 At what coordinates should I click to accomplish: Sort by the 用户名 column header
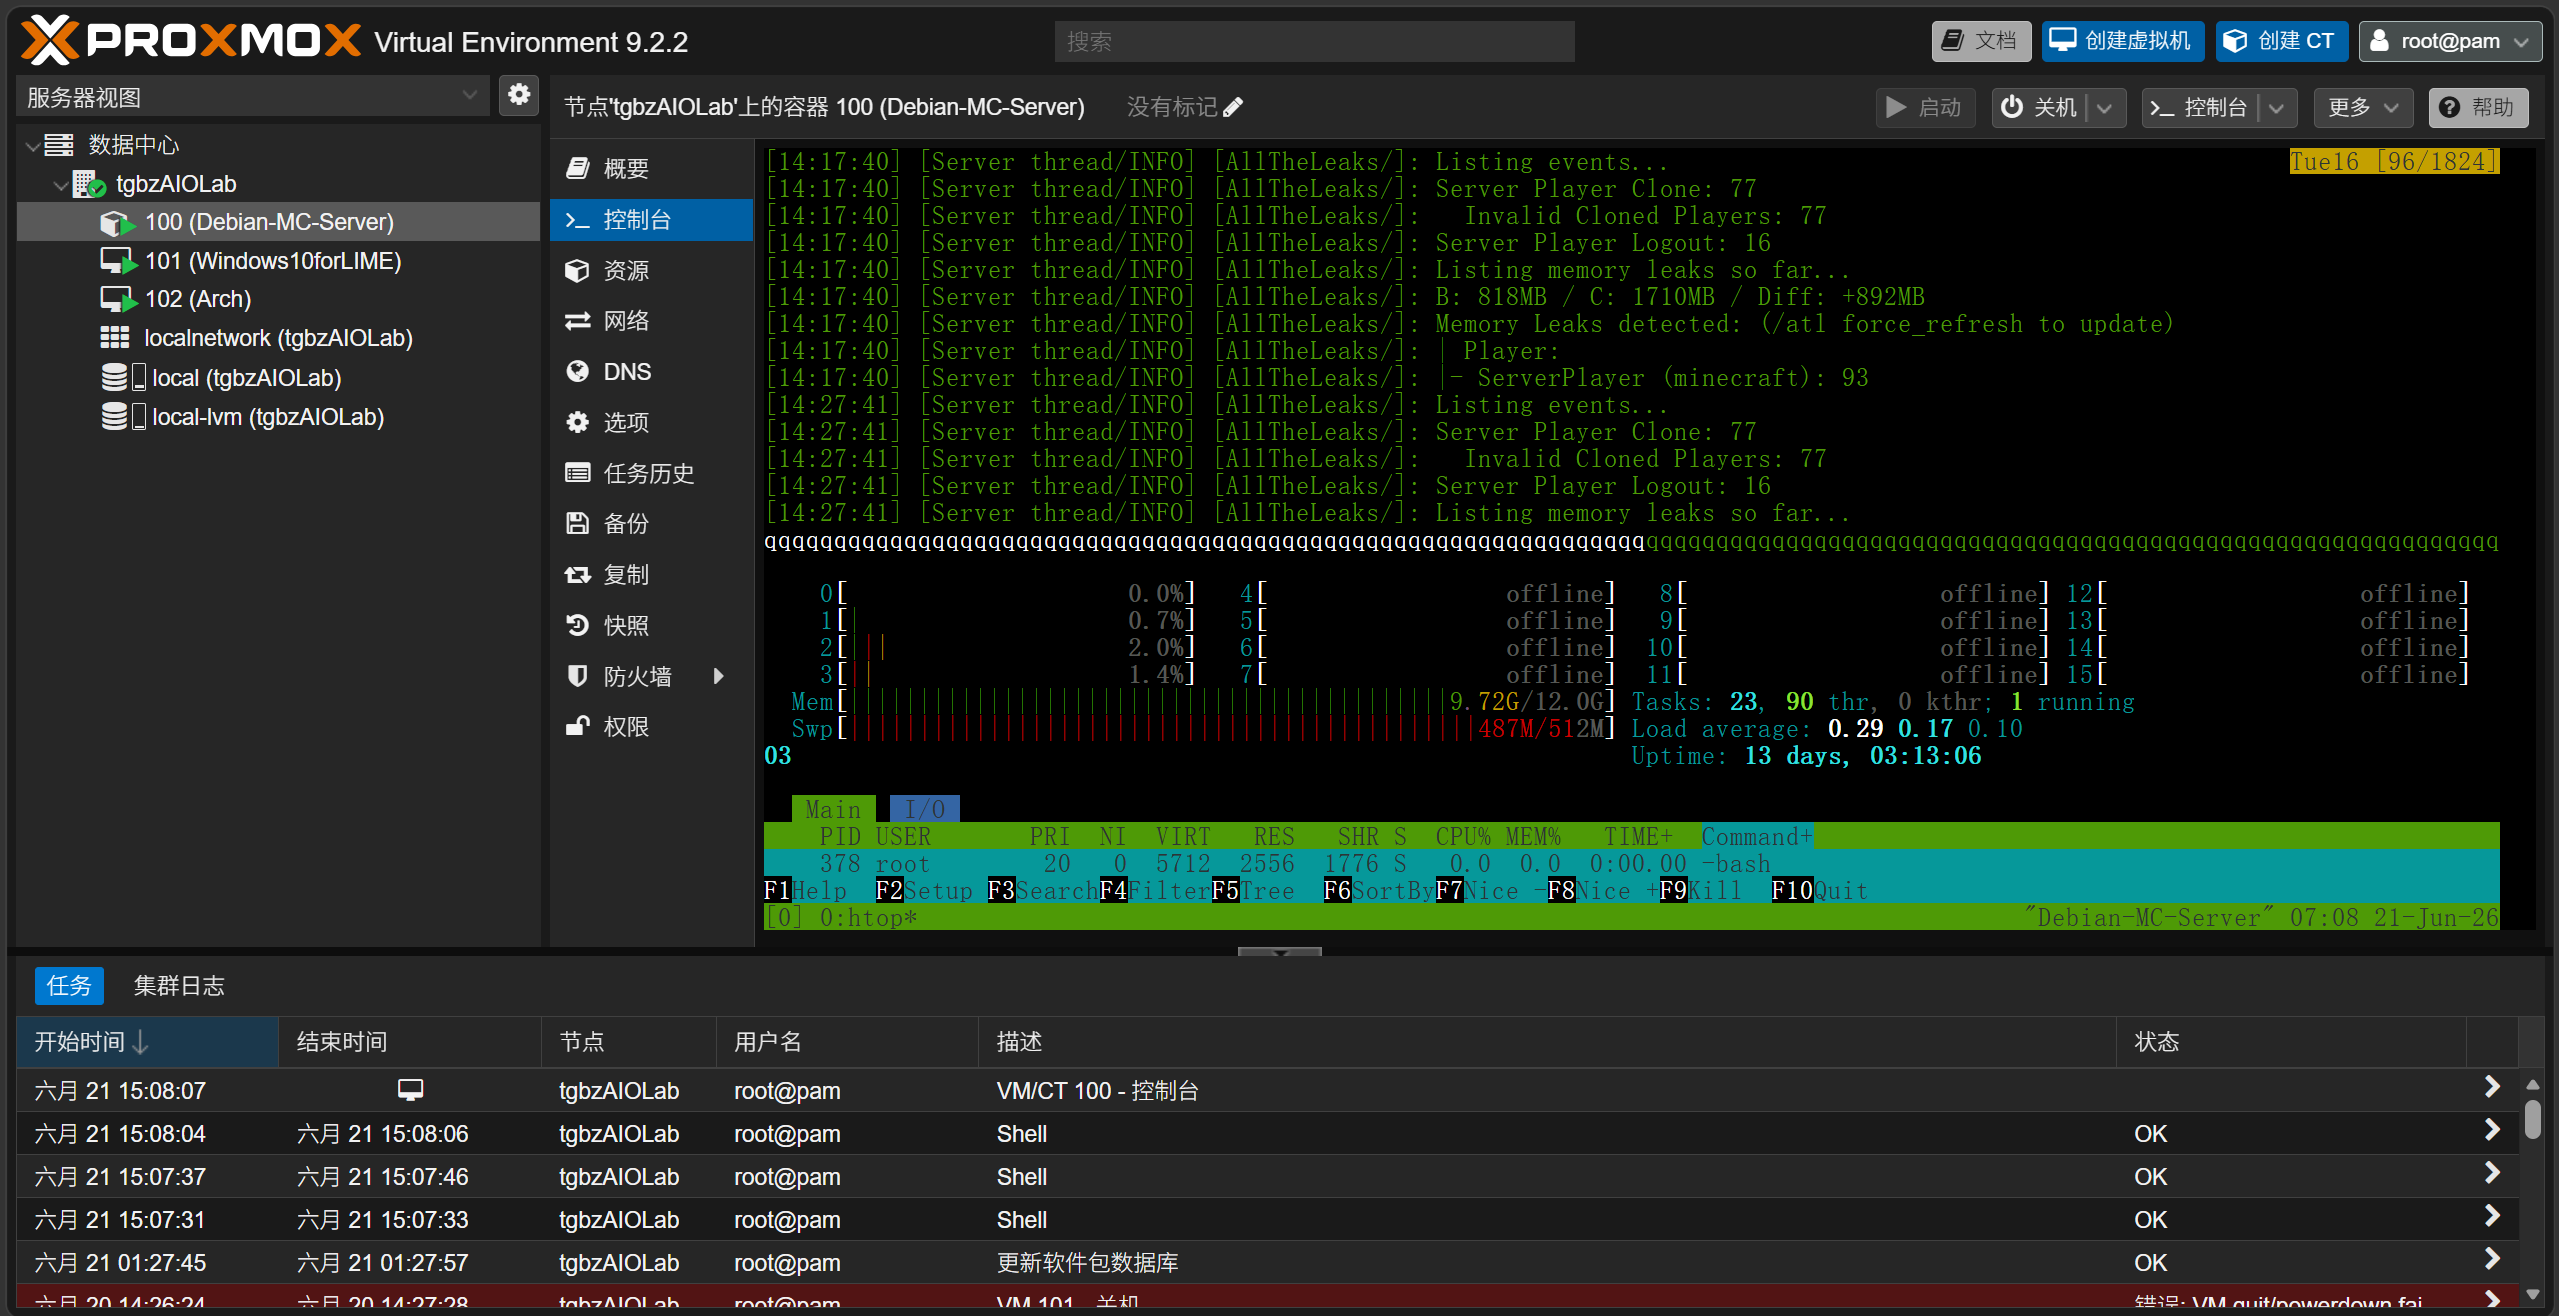click(x=847, y=1042)
